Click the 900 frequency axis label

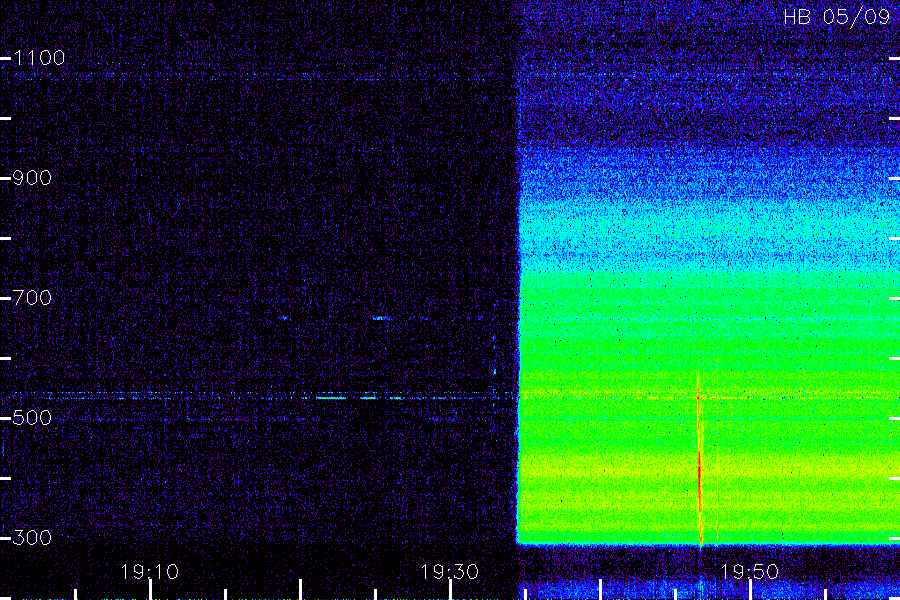click(x=32, y=178)
